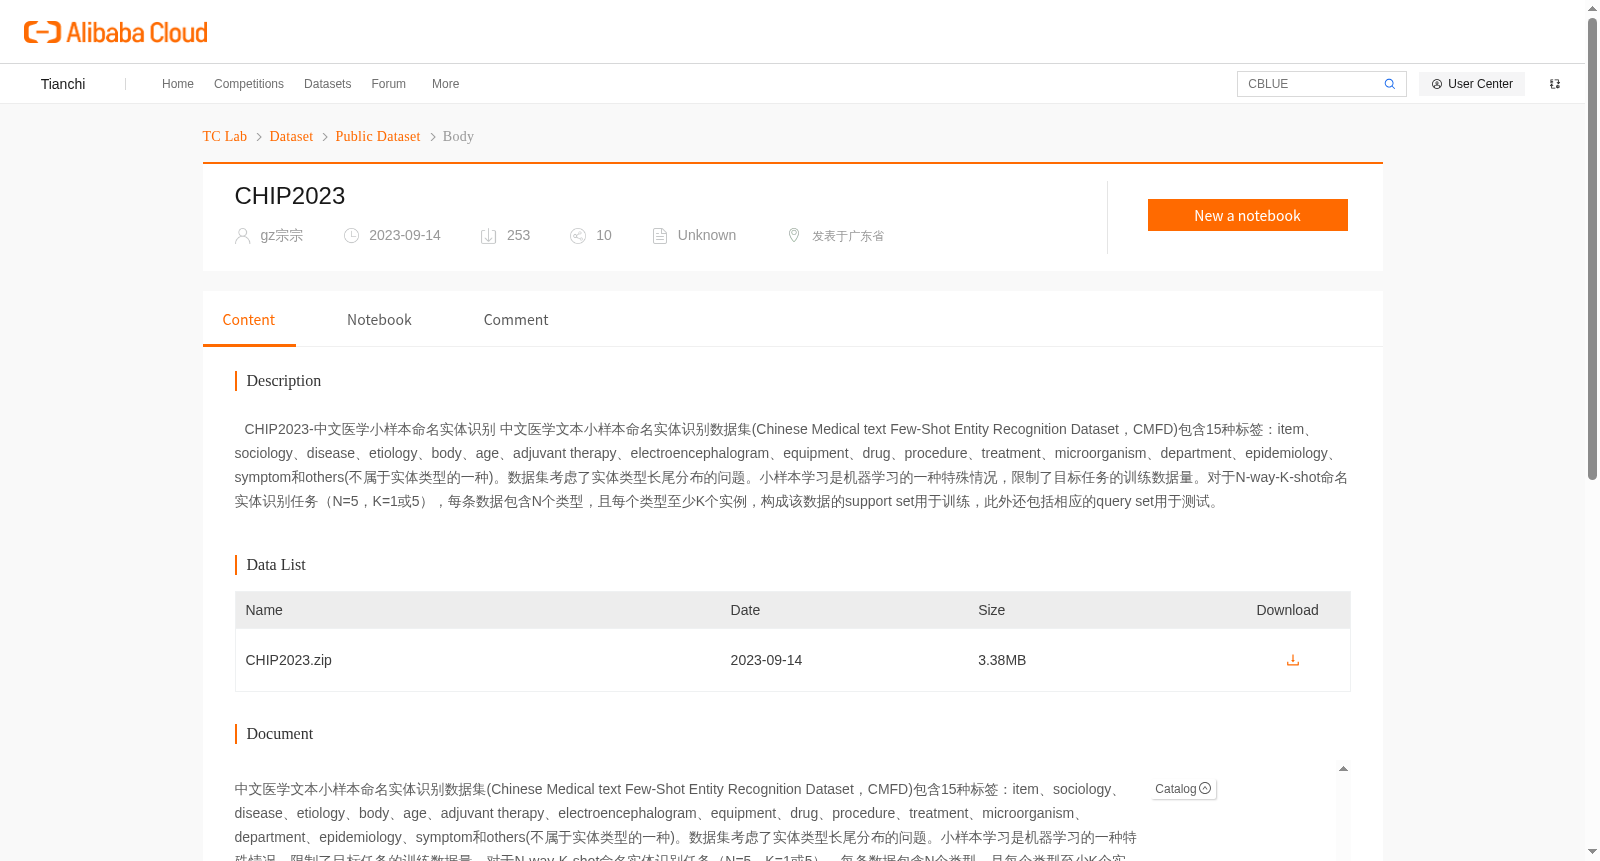Switch to the Notebook tab

pyautogui.click(x=379, y=320)
